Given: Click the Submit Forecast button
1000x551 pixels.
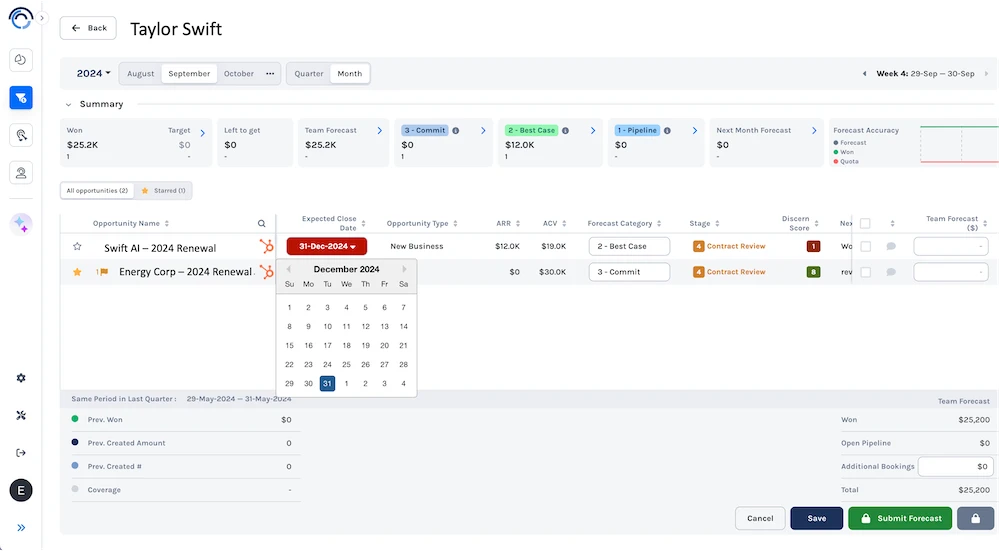Looking at the screenshot, I should pos(900,518).
